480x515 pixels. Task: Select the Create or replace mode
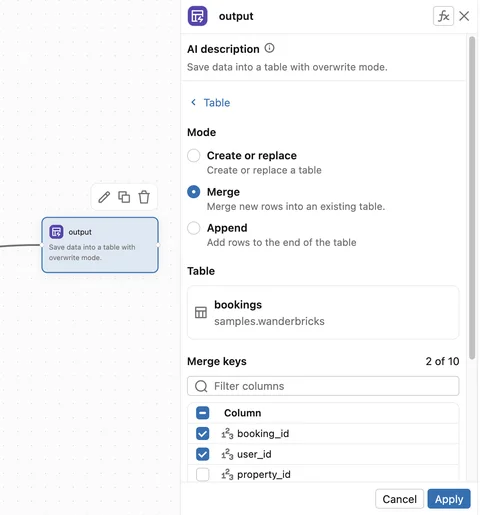pyautogui.click(x=194, y=156)
